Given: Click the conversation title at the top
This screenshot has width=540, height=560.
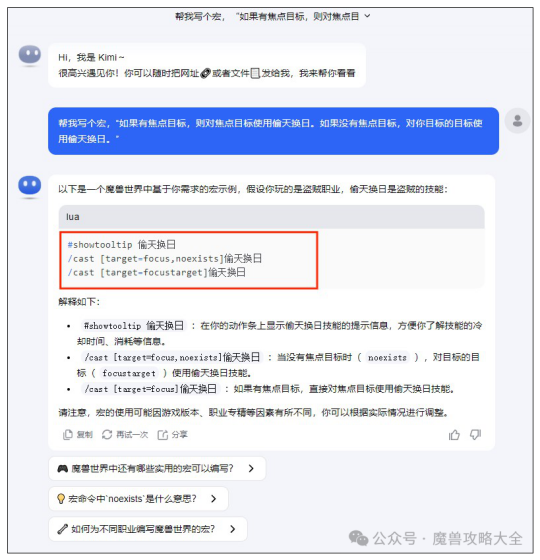Looking at the screenshot, I should [x=267, y=16].
